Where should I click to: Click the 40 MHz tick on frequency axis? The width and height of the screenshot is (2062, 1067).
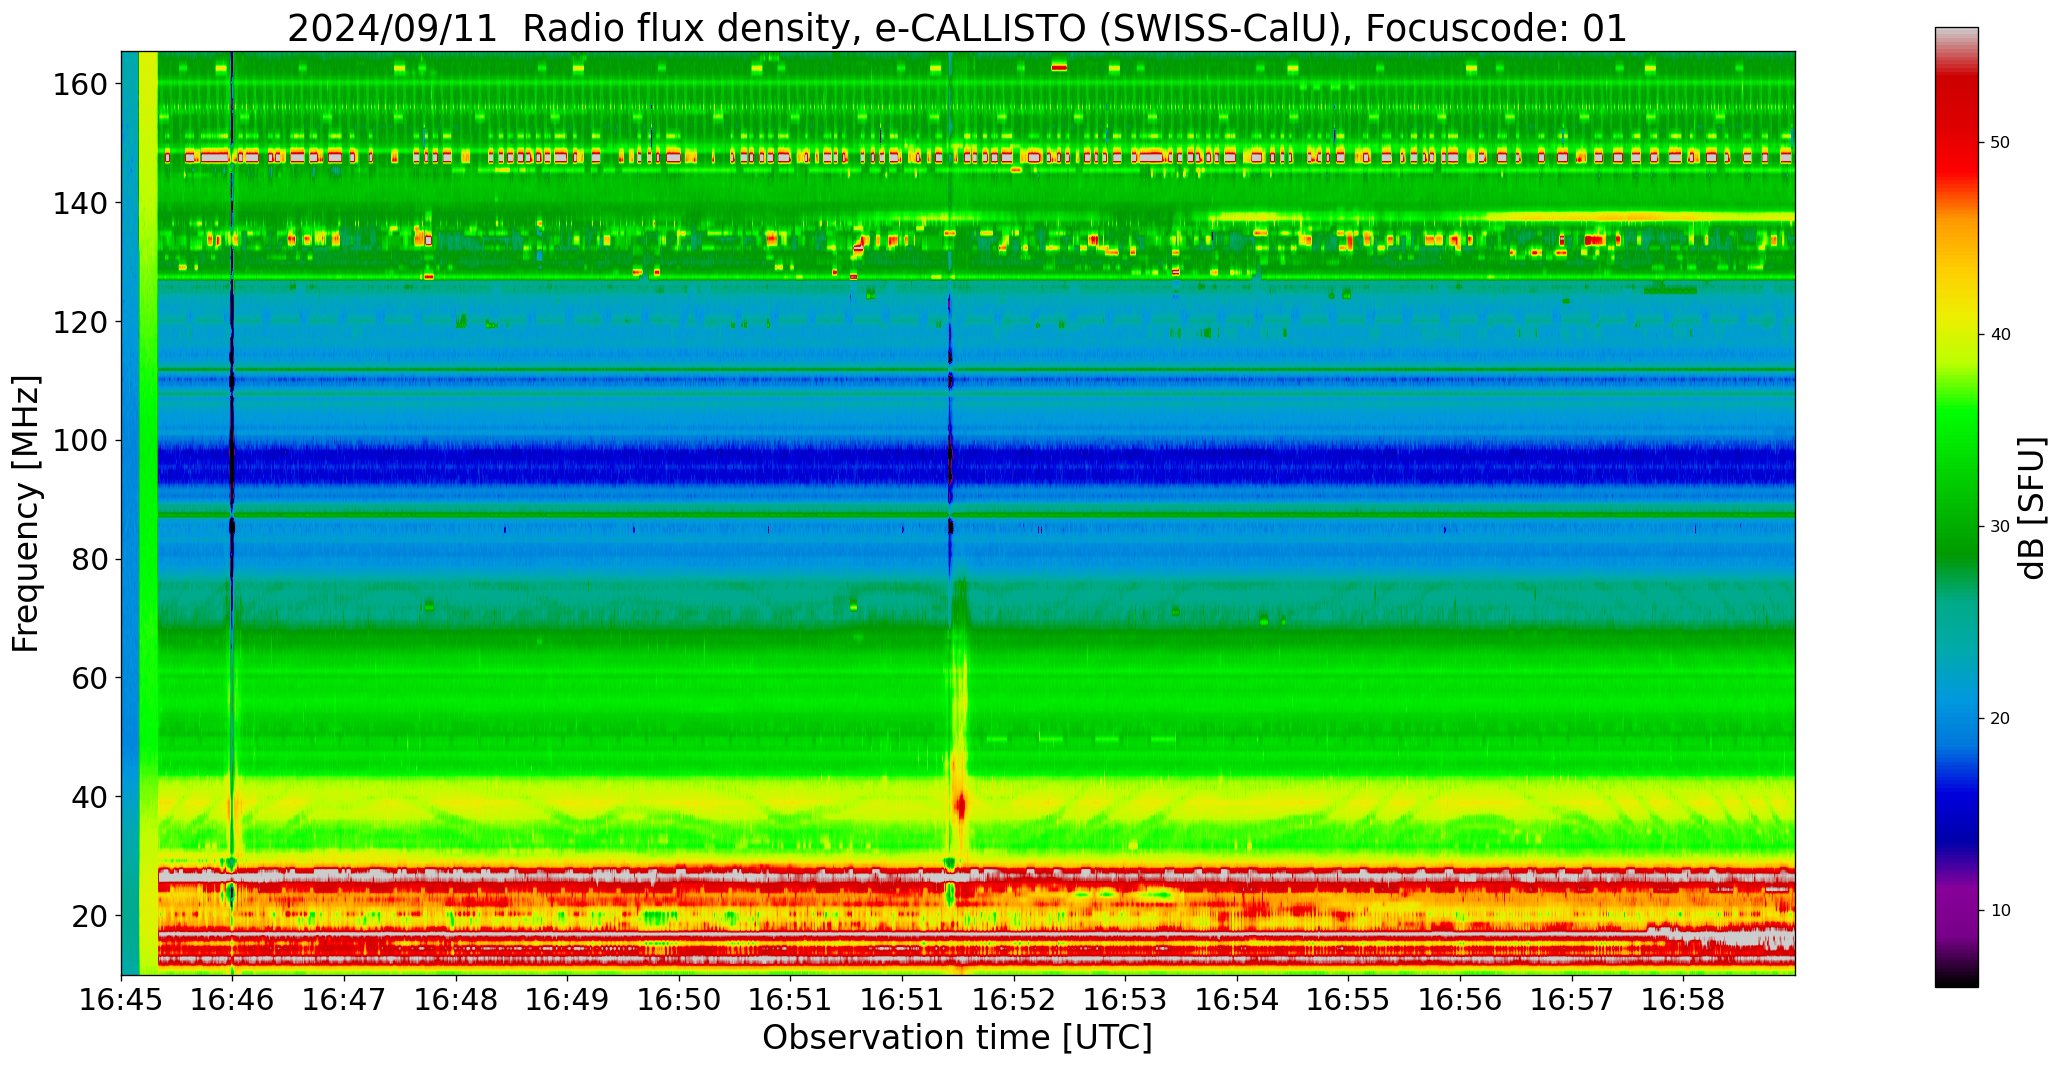[88, 797]
